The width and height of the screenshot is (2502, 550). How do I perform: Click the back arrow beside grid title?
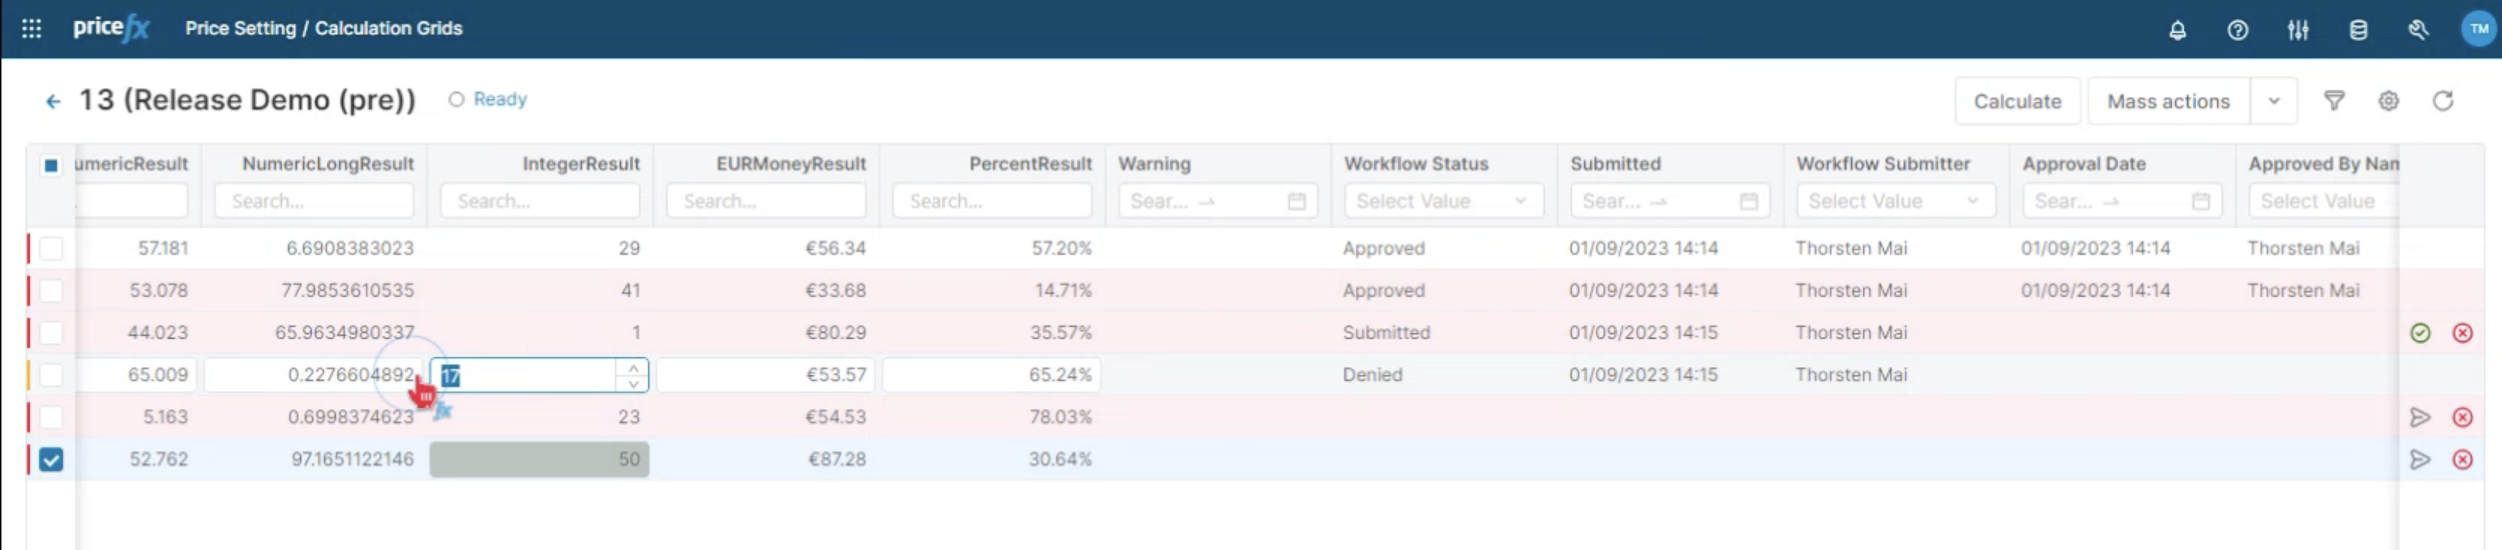point(53,101)
